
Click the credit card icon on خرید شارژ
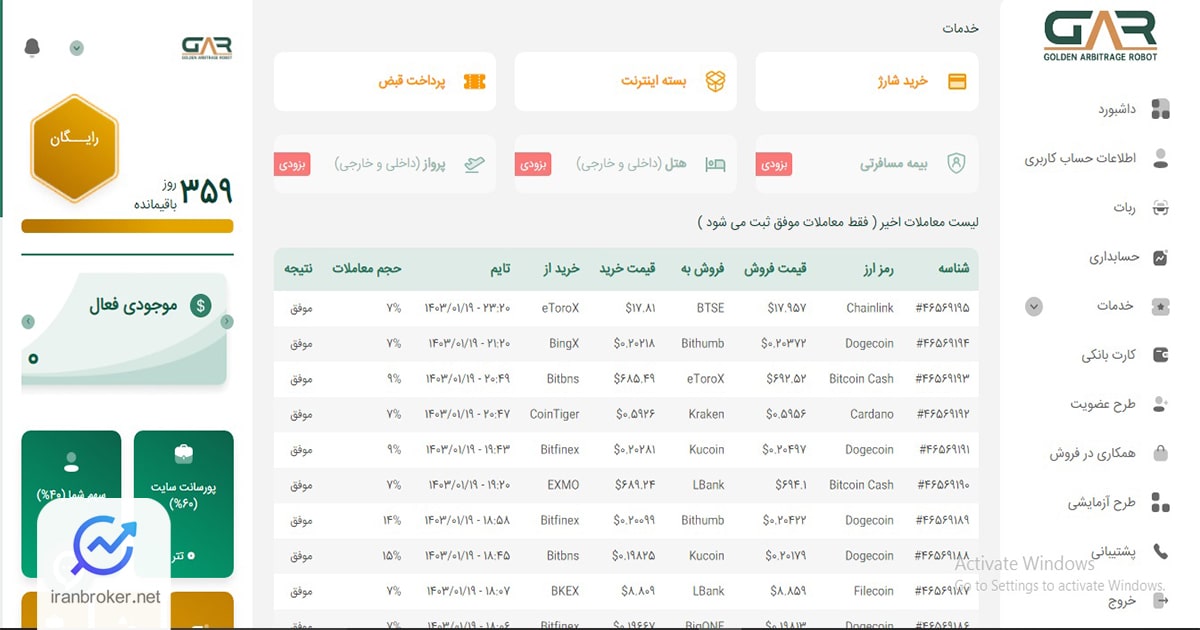957,82
